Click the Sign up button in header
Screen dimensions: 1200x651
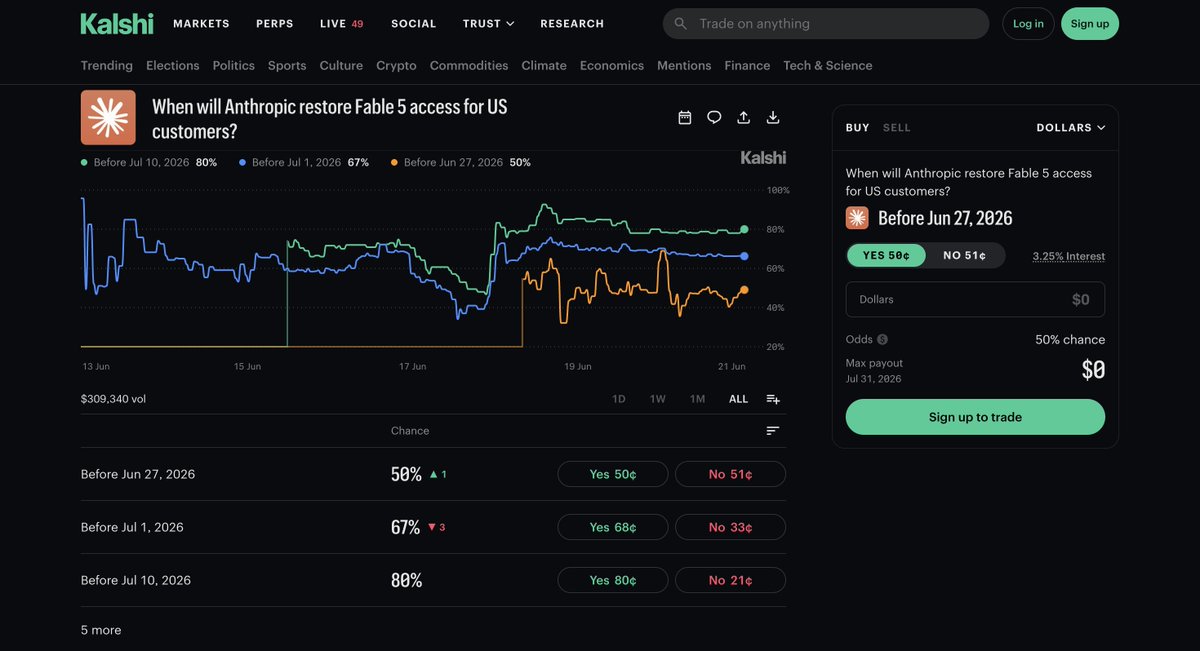click(x=1090, y=24)
